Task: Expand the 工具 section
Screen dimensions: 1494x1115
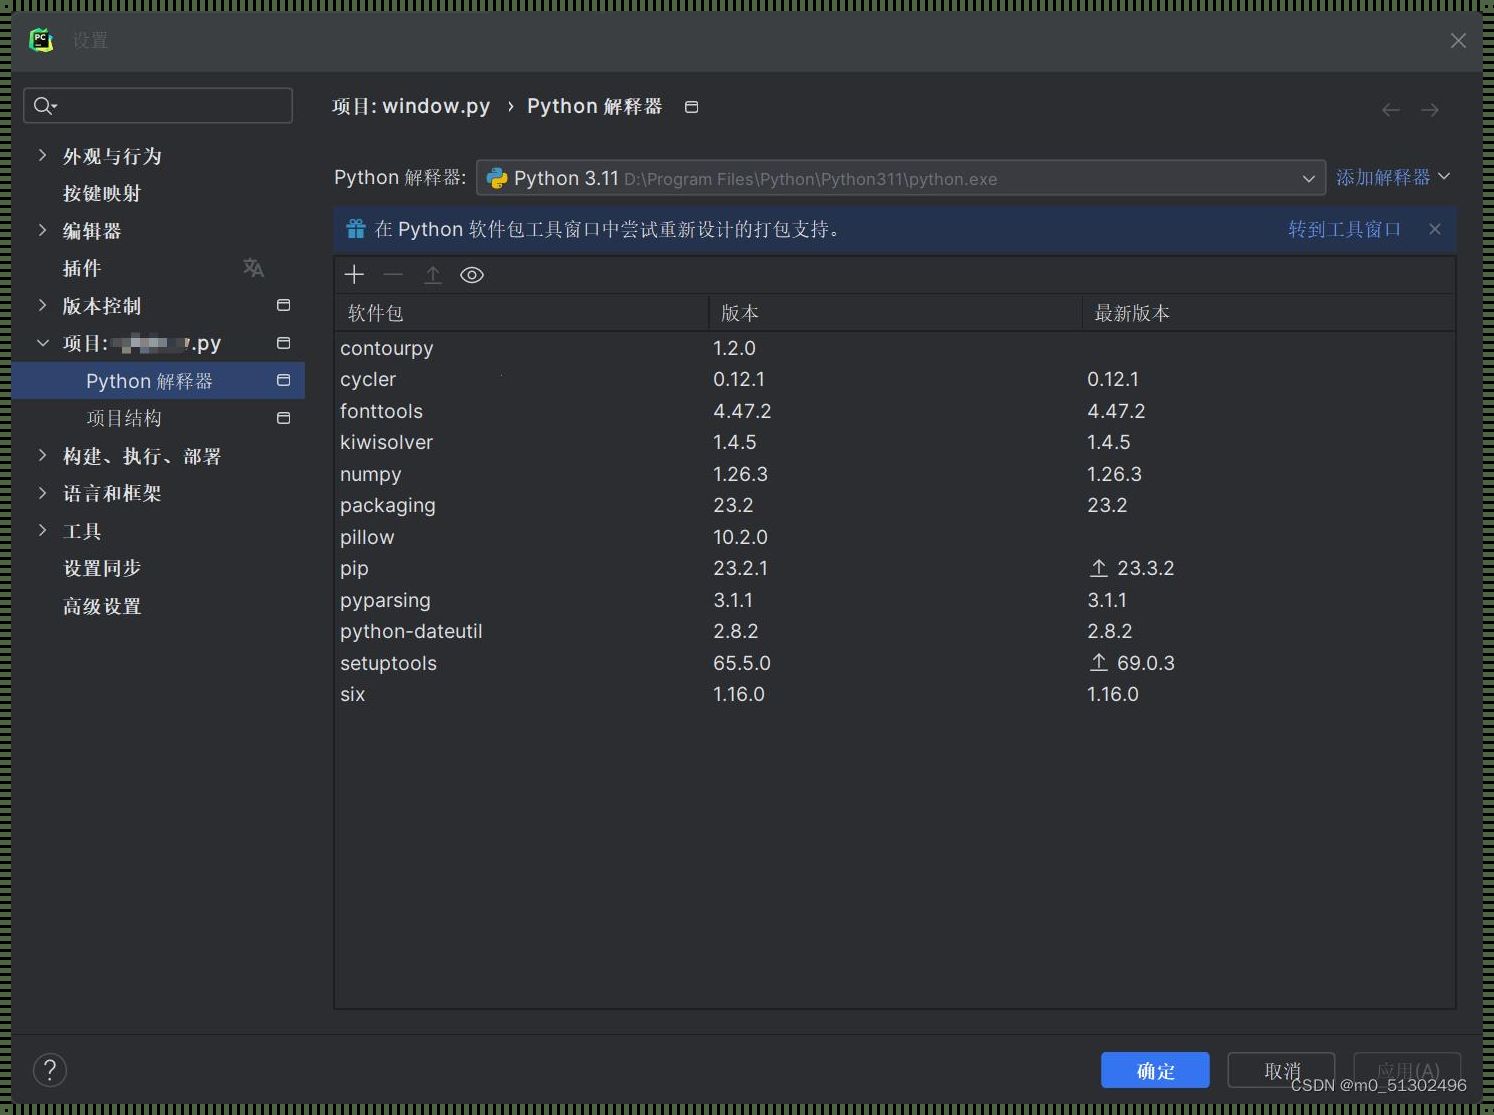Action: click(42, 530)
